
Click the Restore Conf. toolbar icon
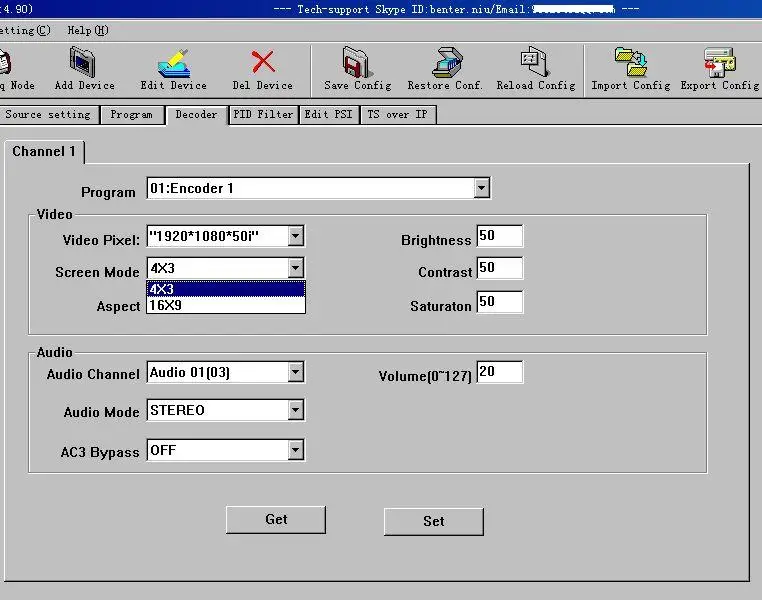(x=445, y=63)
